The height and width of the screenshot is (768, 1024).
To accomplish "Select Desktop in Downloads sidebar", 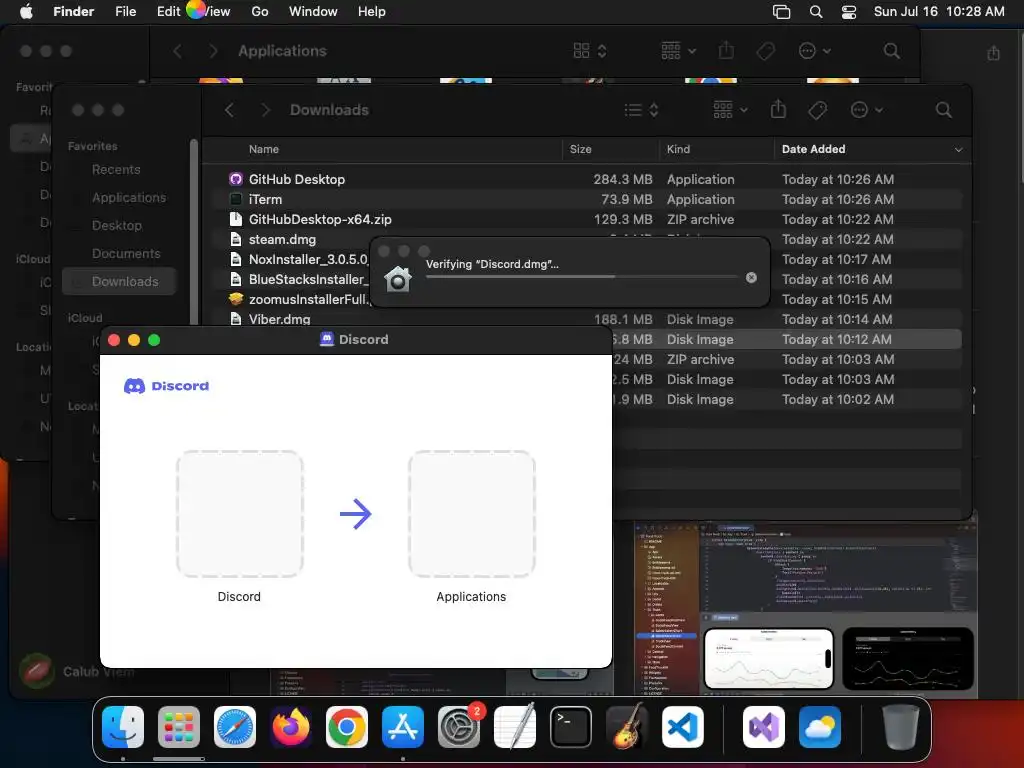I will 116,225.
